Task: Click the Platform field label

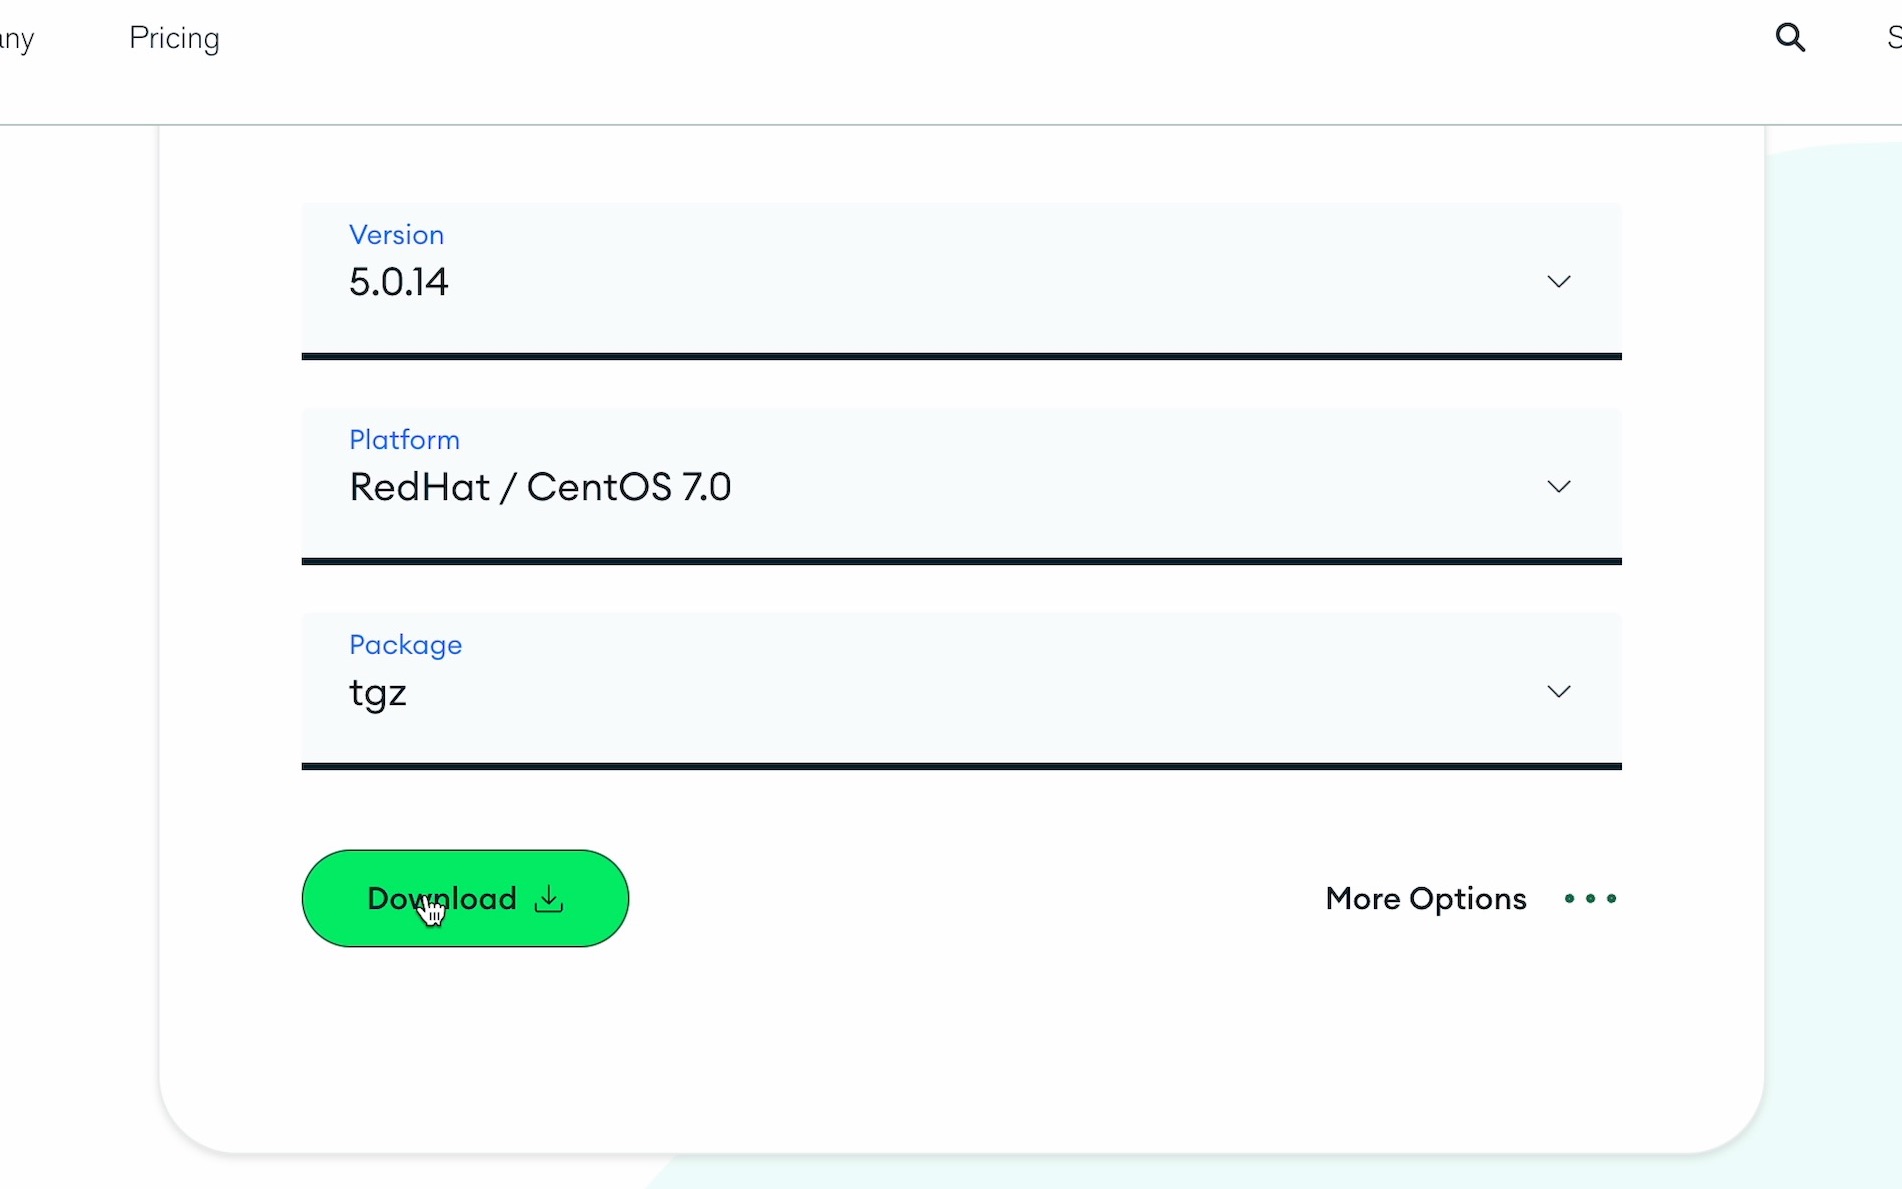Action: (x=405, y=440)
